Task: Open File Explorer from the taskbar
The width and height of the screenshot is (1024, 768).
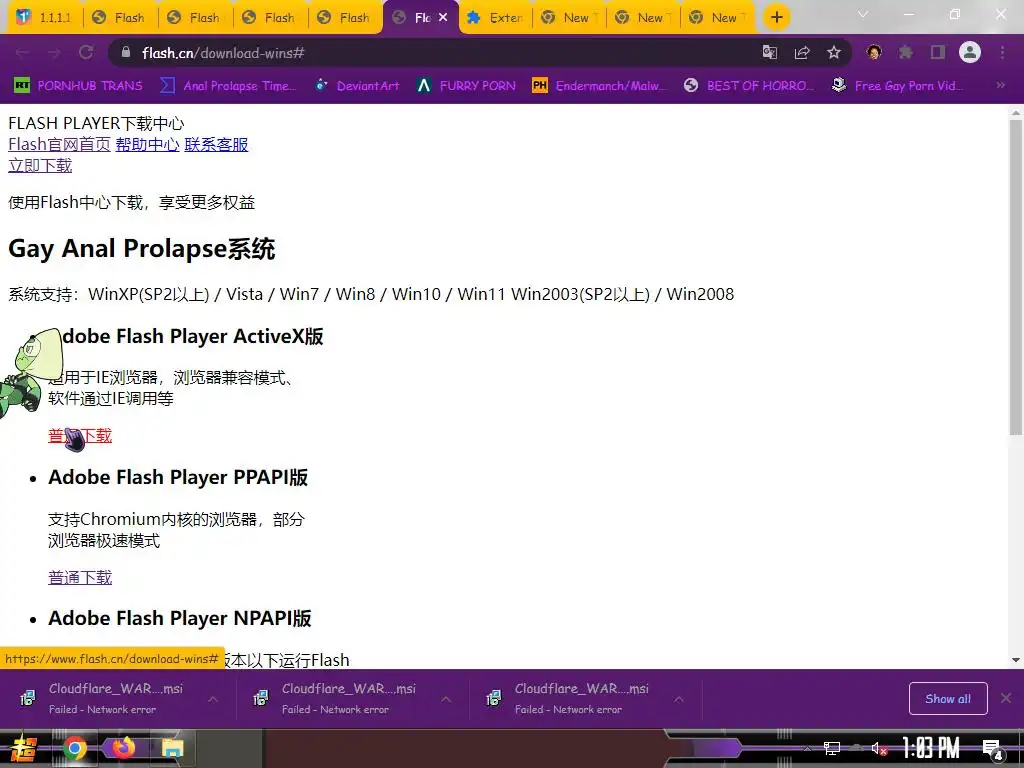Action: tap(172, 748)
